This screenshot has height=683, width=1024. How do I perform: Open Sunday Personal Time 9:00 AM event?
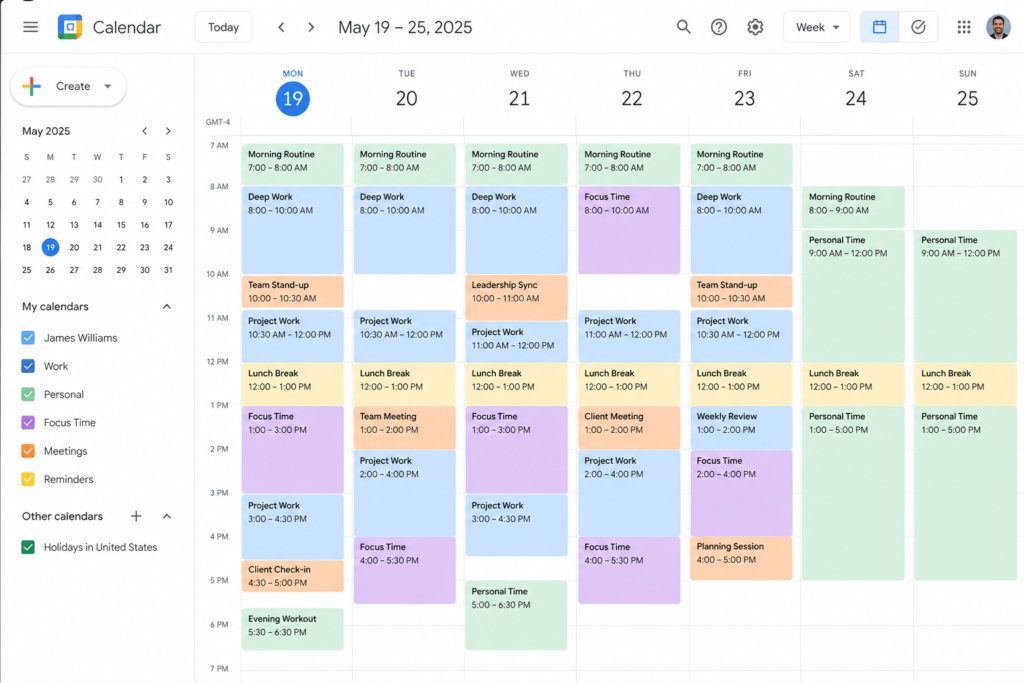coord(965,296)
